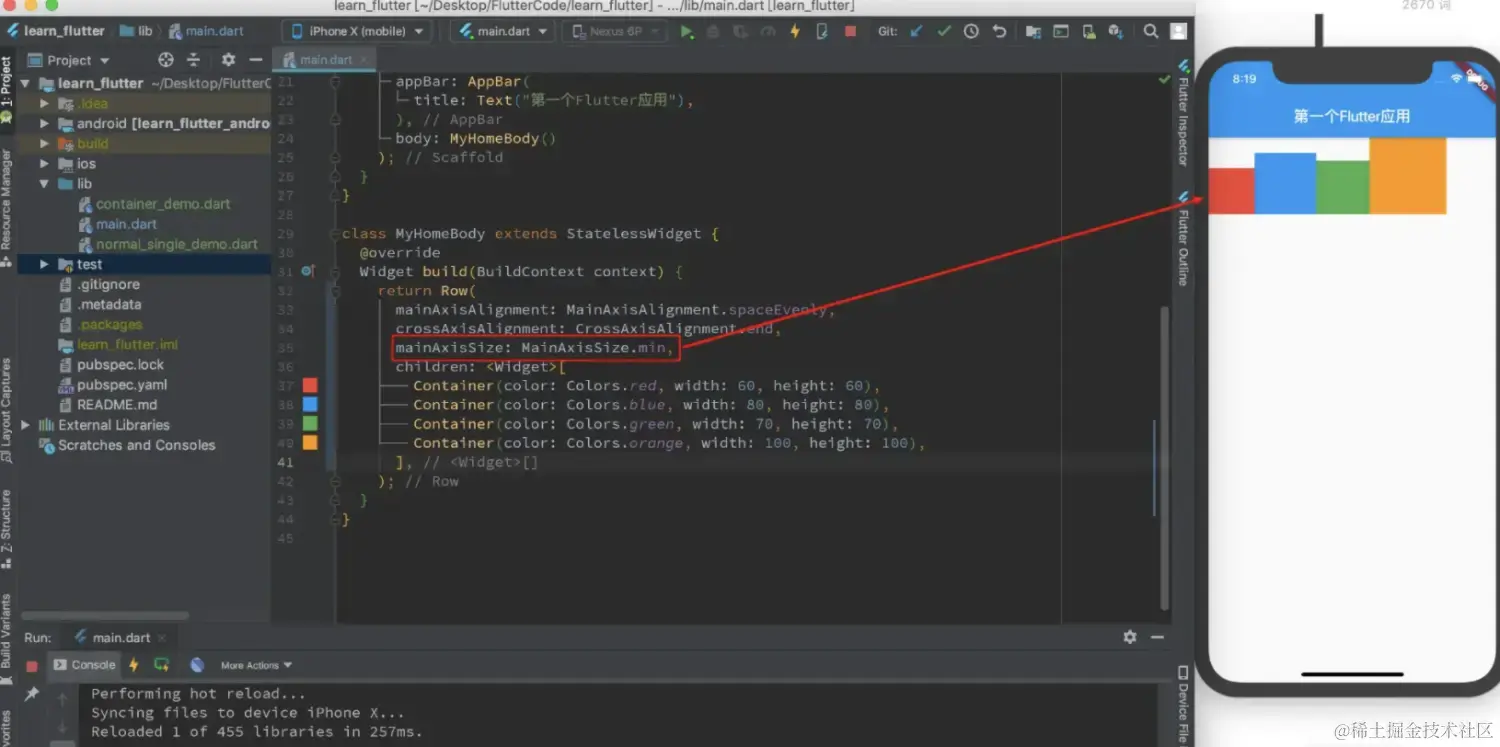
Task: Click the attach debugger phone icon
Action: click(x=822, y=32)
